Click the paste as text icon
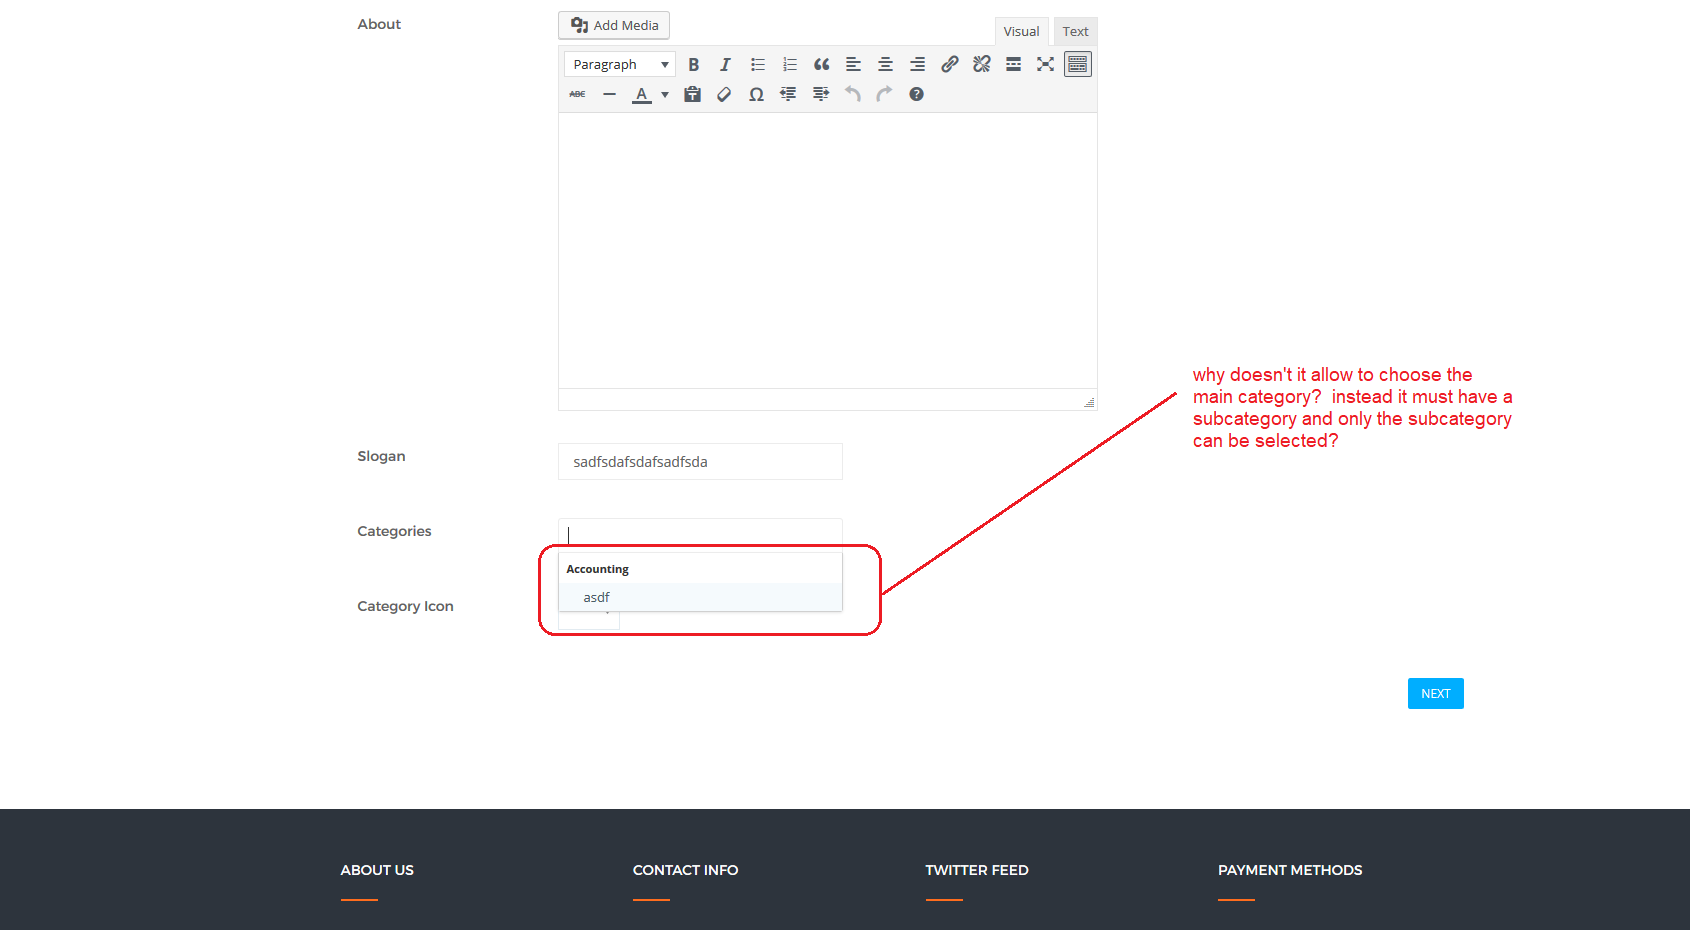The image size is (1690, 930). 692,95
